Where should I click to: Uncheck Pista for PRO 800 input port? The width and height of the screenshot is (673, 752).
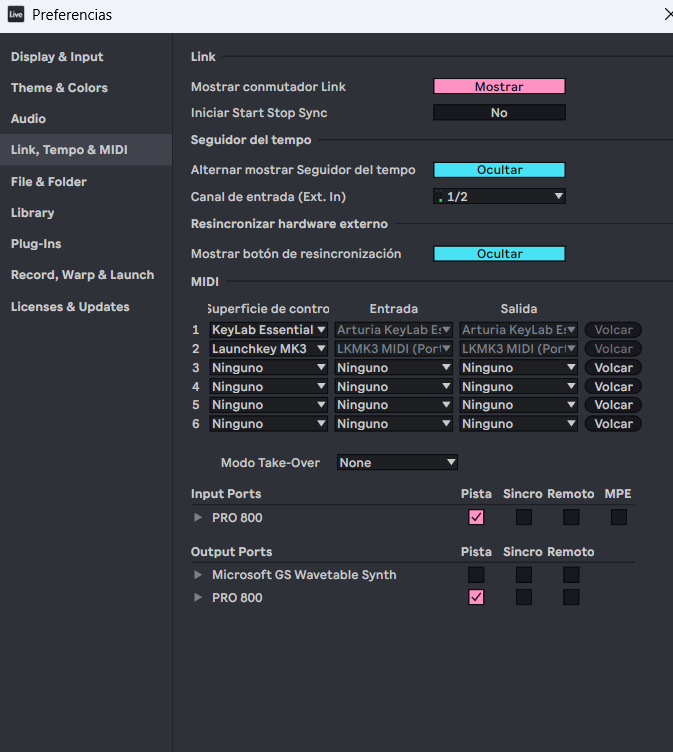tap(476, 517)
